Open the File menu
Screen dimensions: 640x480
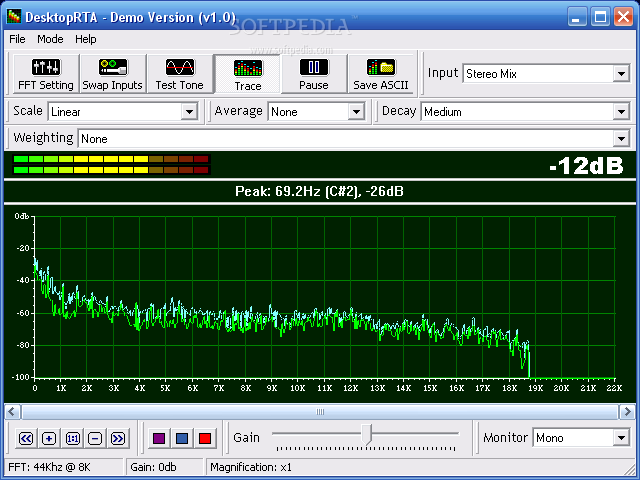[x=17, y=39]
